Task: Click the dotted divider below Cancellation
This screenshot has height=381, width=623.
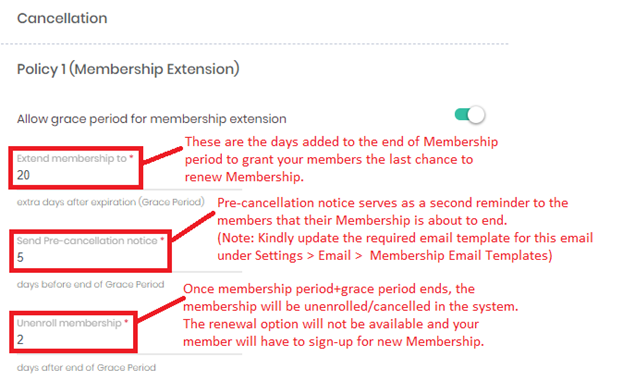Action: click(255, 44)
